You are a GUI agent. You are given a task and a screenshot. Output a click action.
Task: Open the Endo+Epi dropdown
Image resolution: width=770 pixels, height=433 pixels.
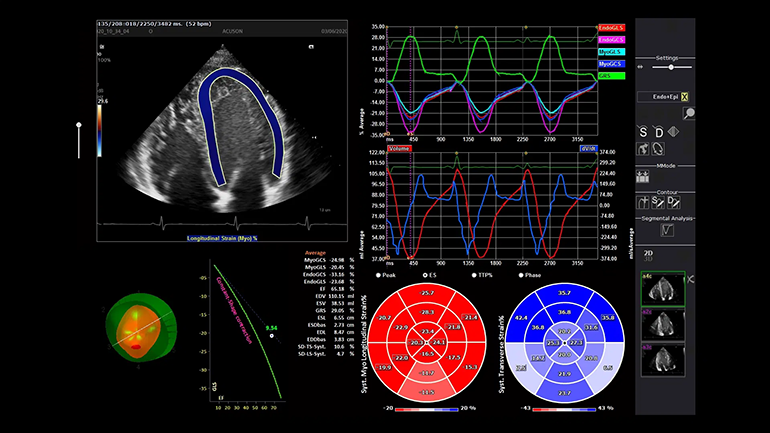(666, 96)
